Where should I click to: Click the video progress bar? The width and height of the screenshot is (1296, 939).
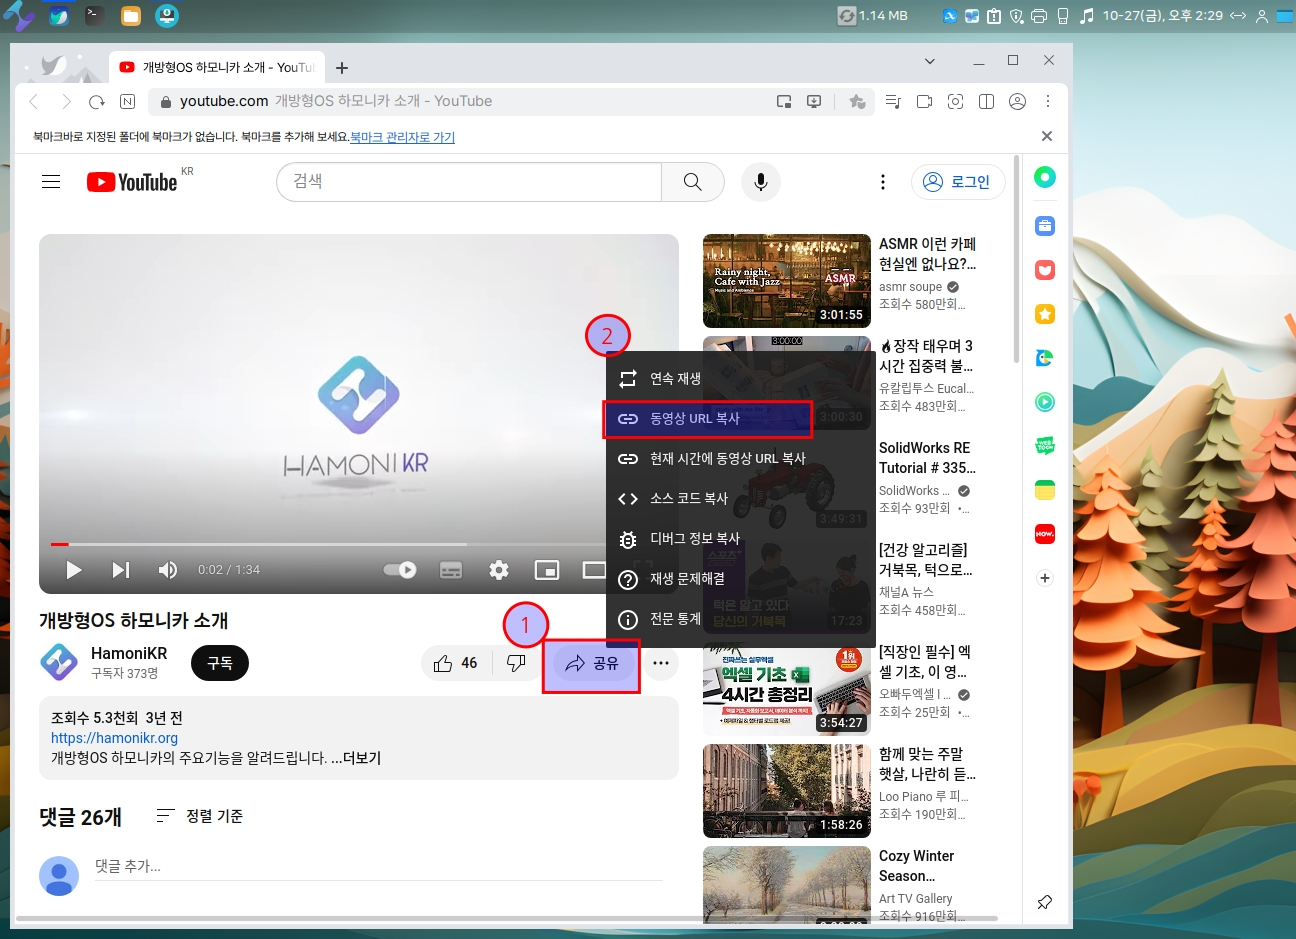tap(300, 544)
